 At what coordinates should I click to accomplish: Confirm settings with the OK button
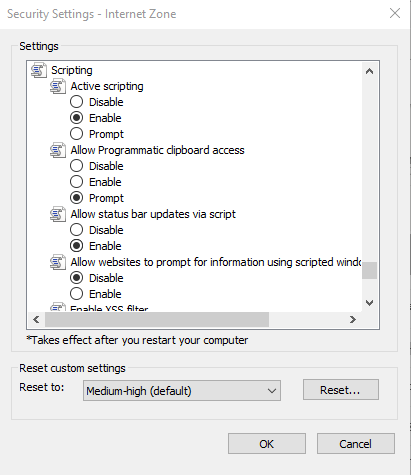pyautogui.click(x=267, y=444)
